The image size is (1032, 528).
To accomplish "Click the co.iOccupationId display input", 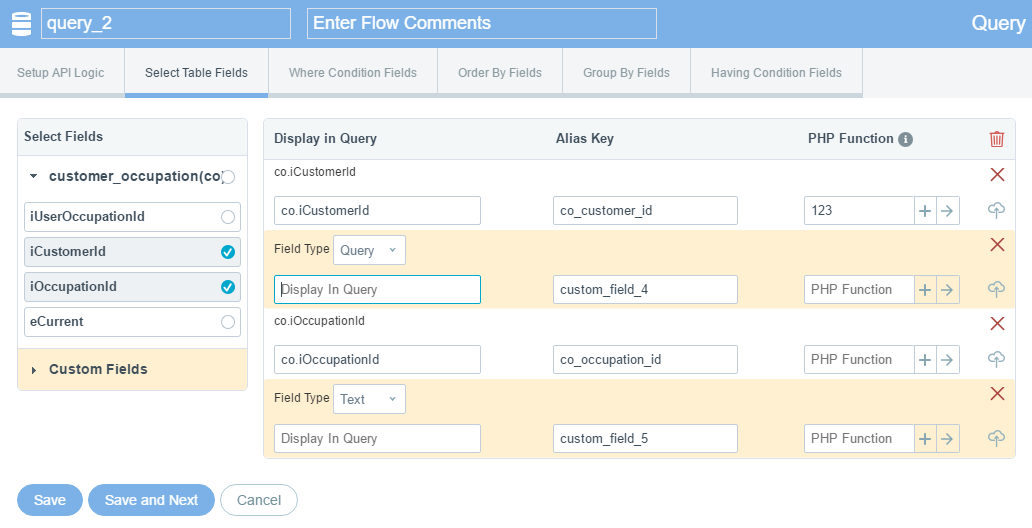I will pos(377,359).
